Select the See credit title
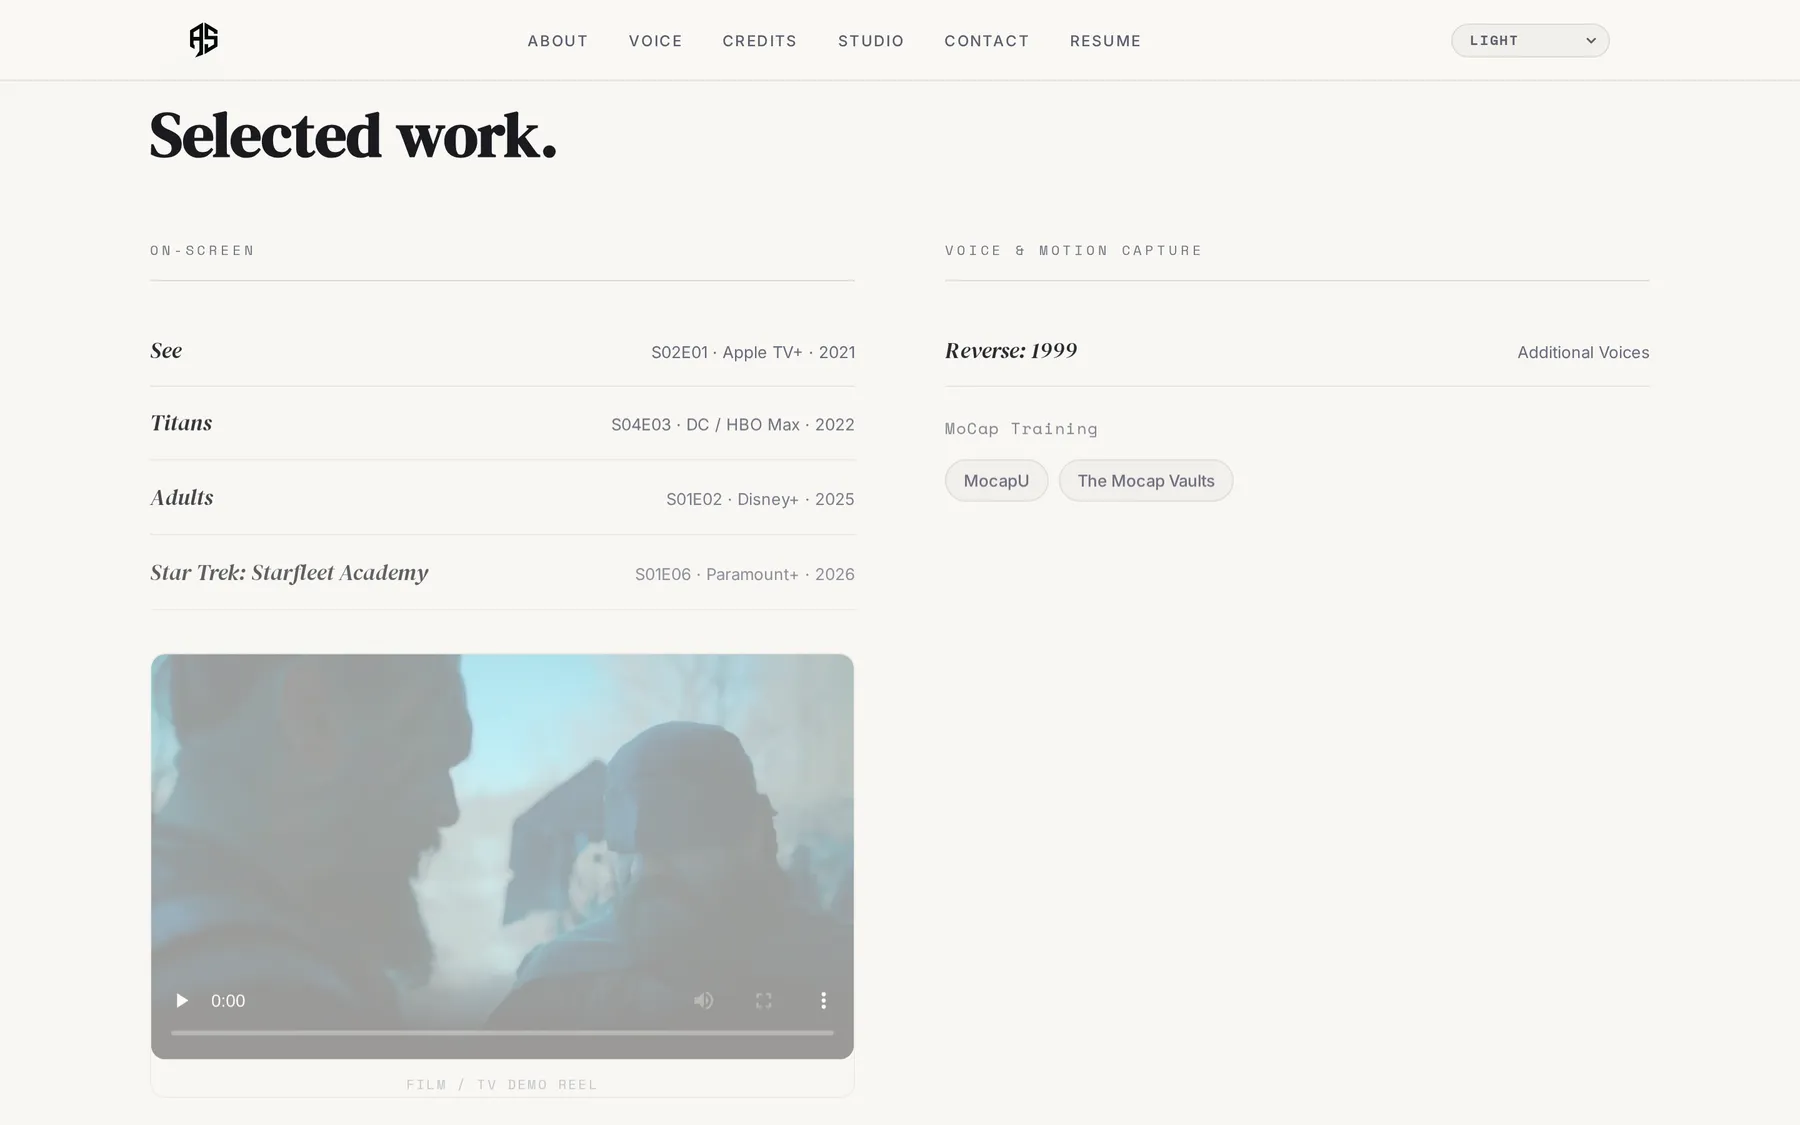The image size is (1800, 1125). [166, 351]
